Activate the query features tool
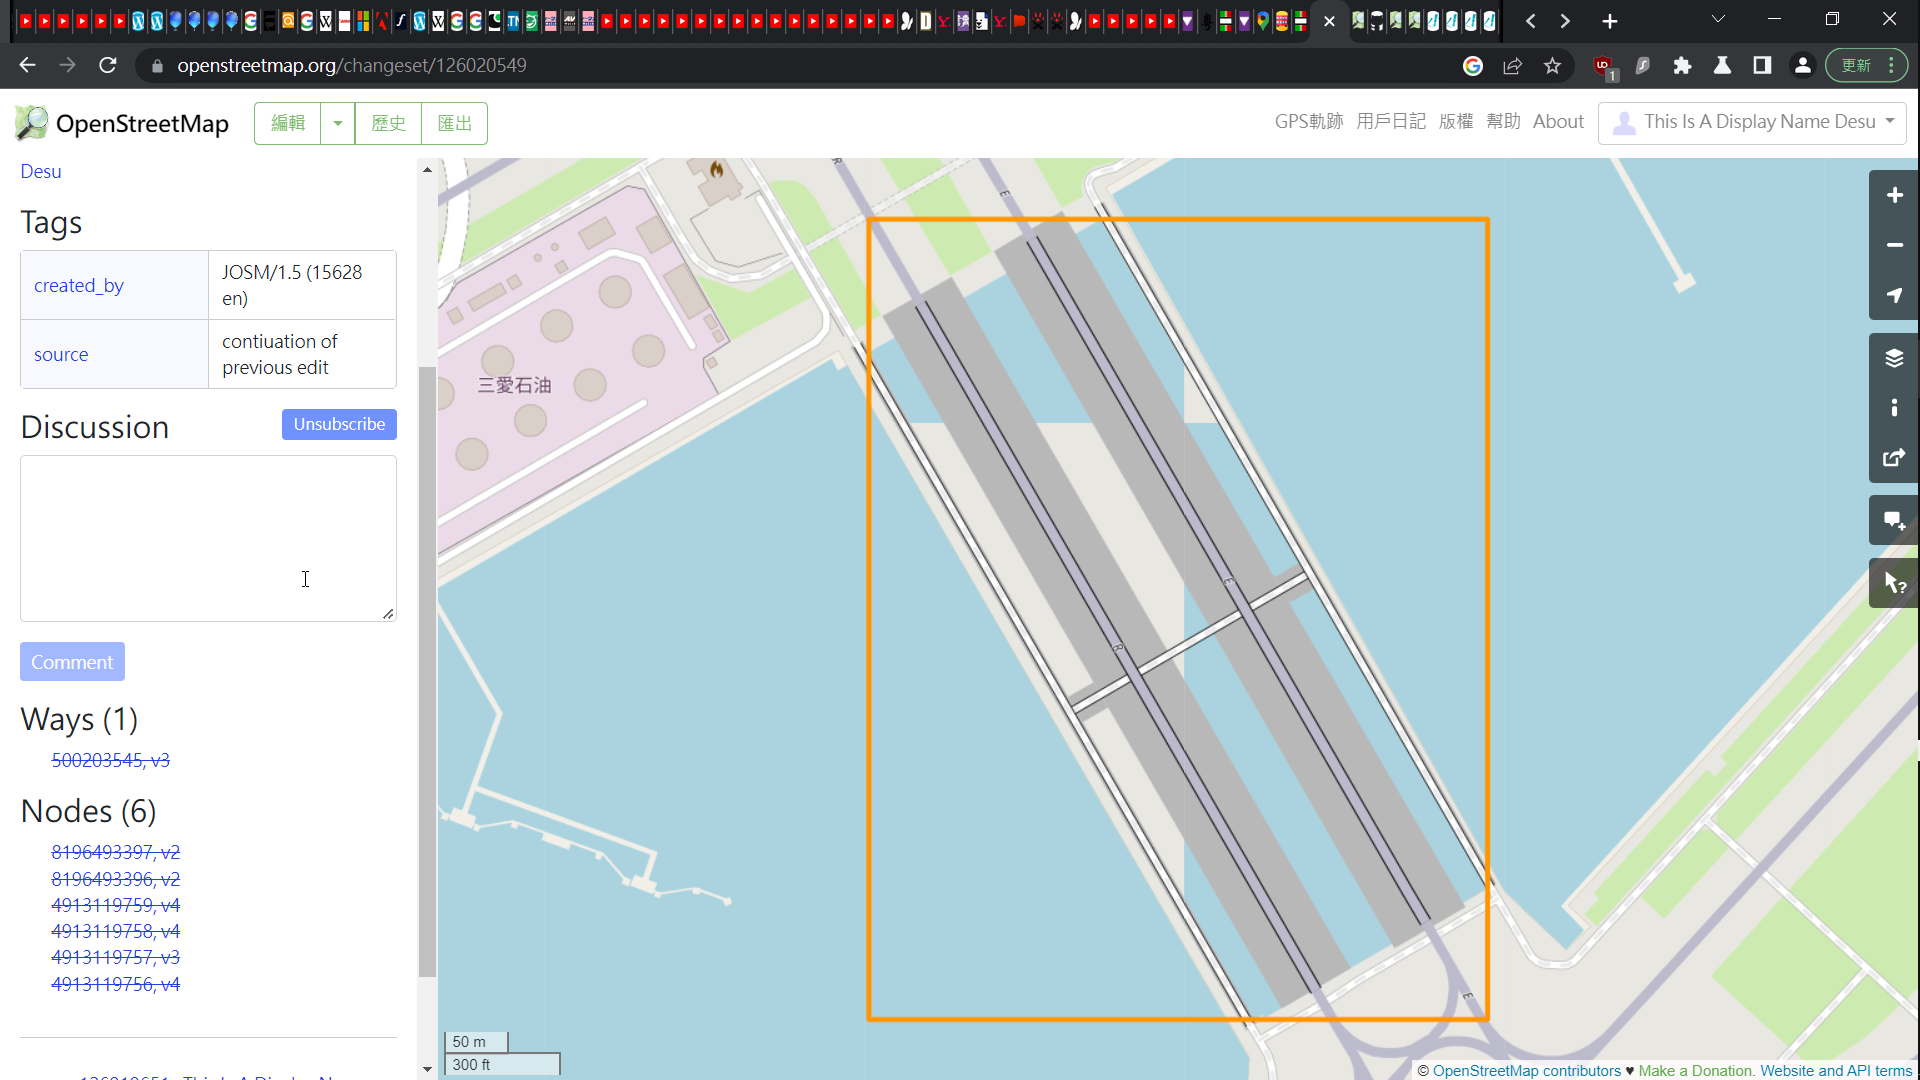This screenshot has height=1080, width=1920. coord(1894,583)
